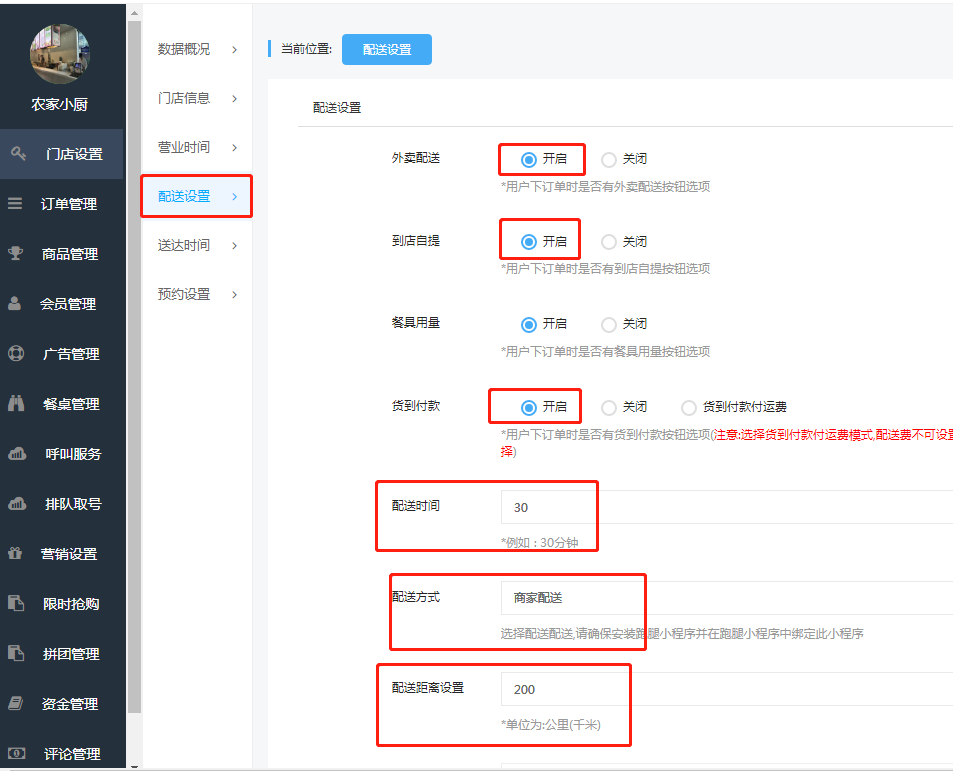Click the 配送时间 input showing 30
The image size is (953, 771).
pyautogui.click(x=727, y=507)
